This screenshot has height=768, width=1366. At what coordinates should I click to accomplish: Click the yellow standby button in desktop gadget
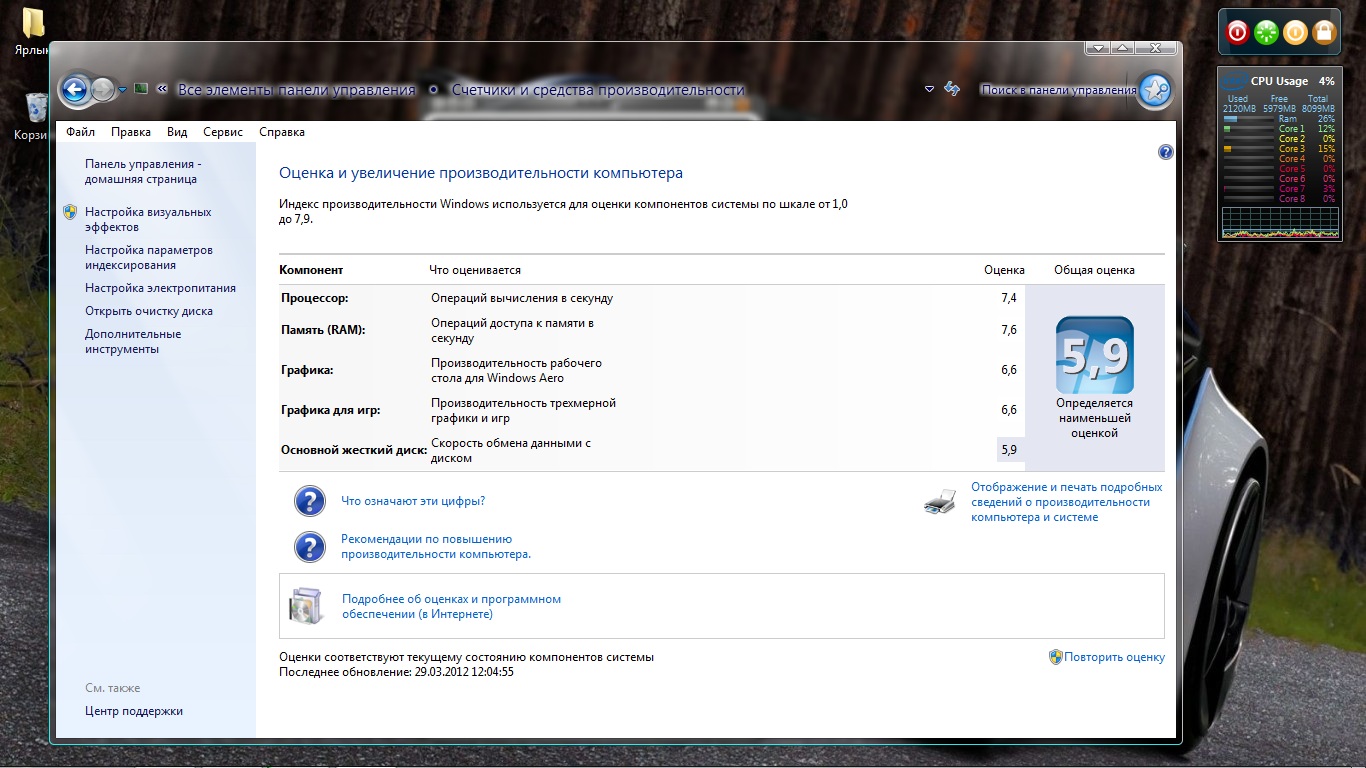(1295, 33)
